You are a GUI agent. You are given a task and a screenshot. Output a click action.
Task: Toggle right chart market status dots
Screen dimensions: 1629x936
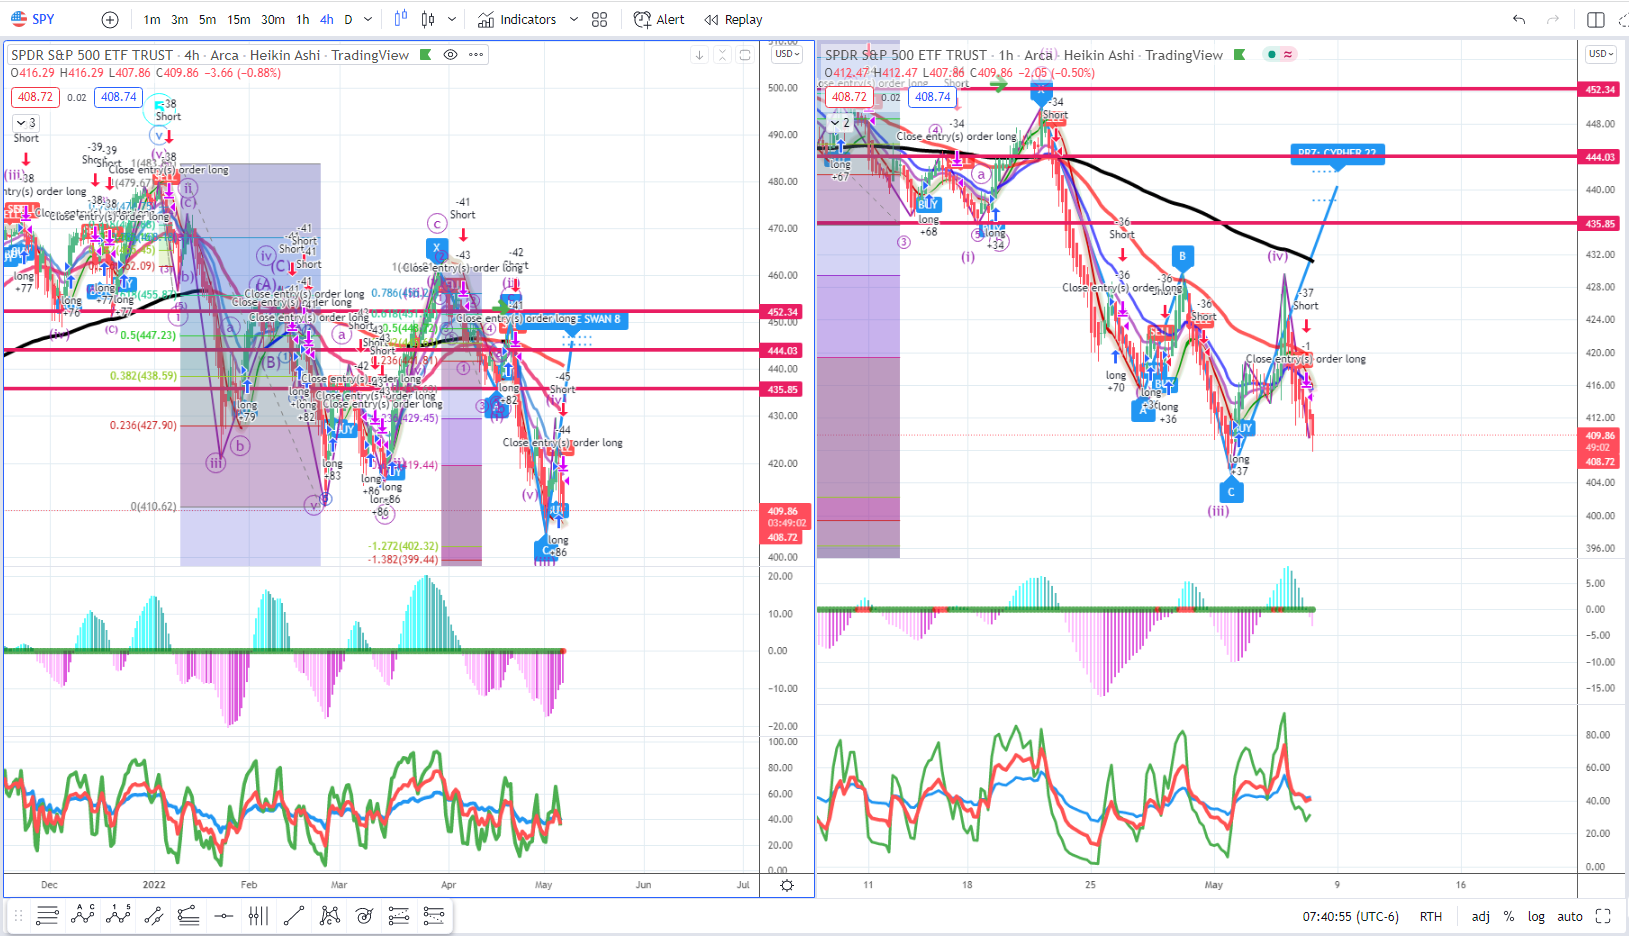(1280, 54)
